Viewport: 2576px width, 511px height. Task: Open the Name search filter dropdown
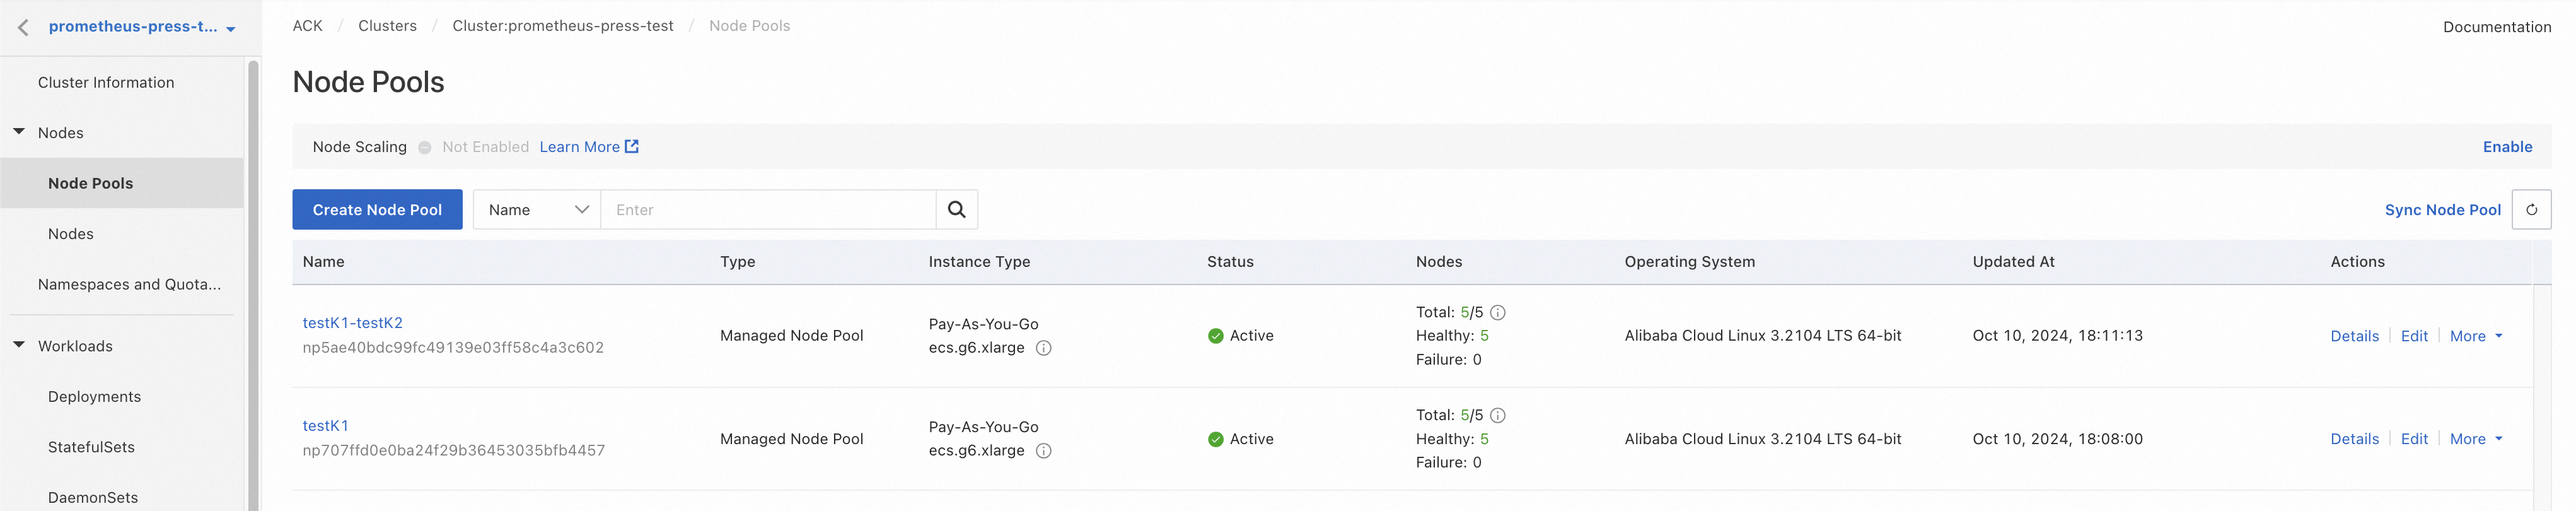[x=537, y=210]
